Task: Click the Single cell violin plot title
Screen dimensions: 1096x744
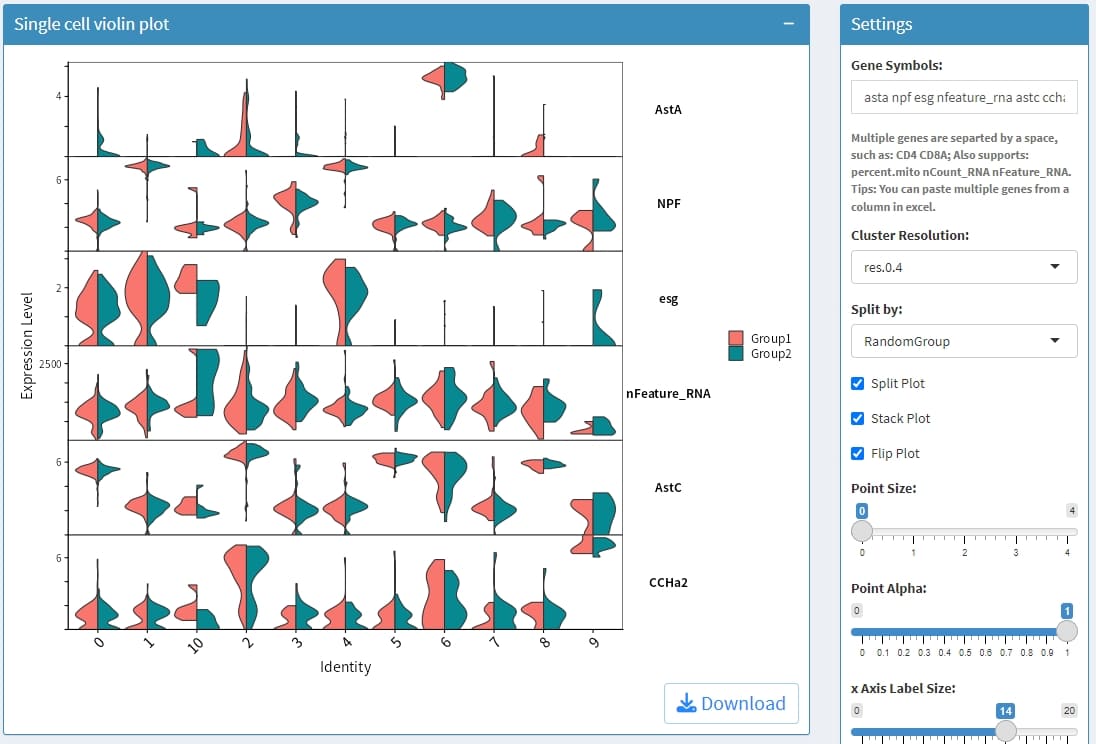Action: tap(92, 24)
